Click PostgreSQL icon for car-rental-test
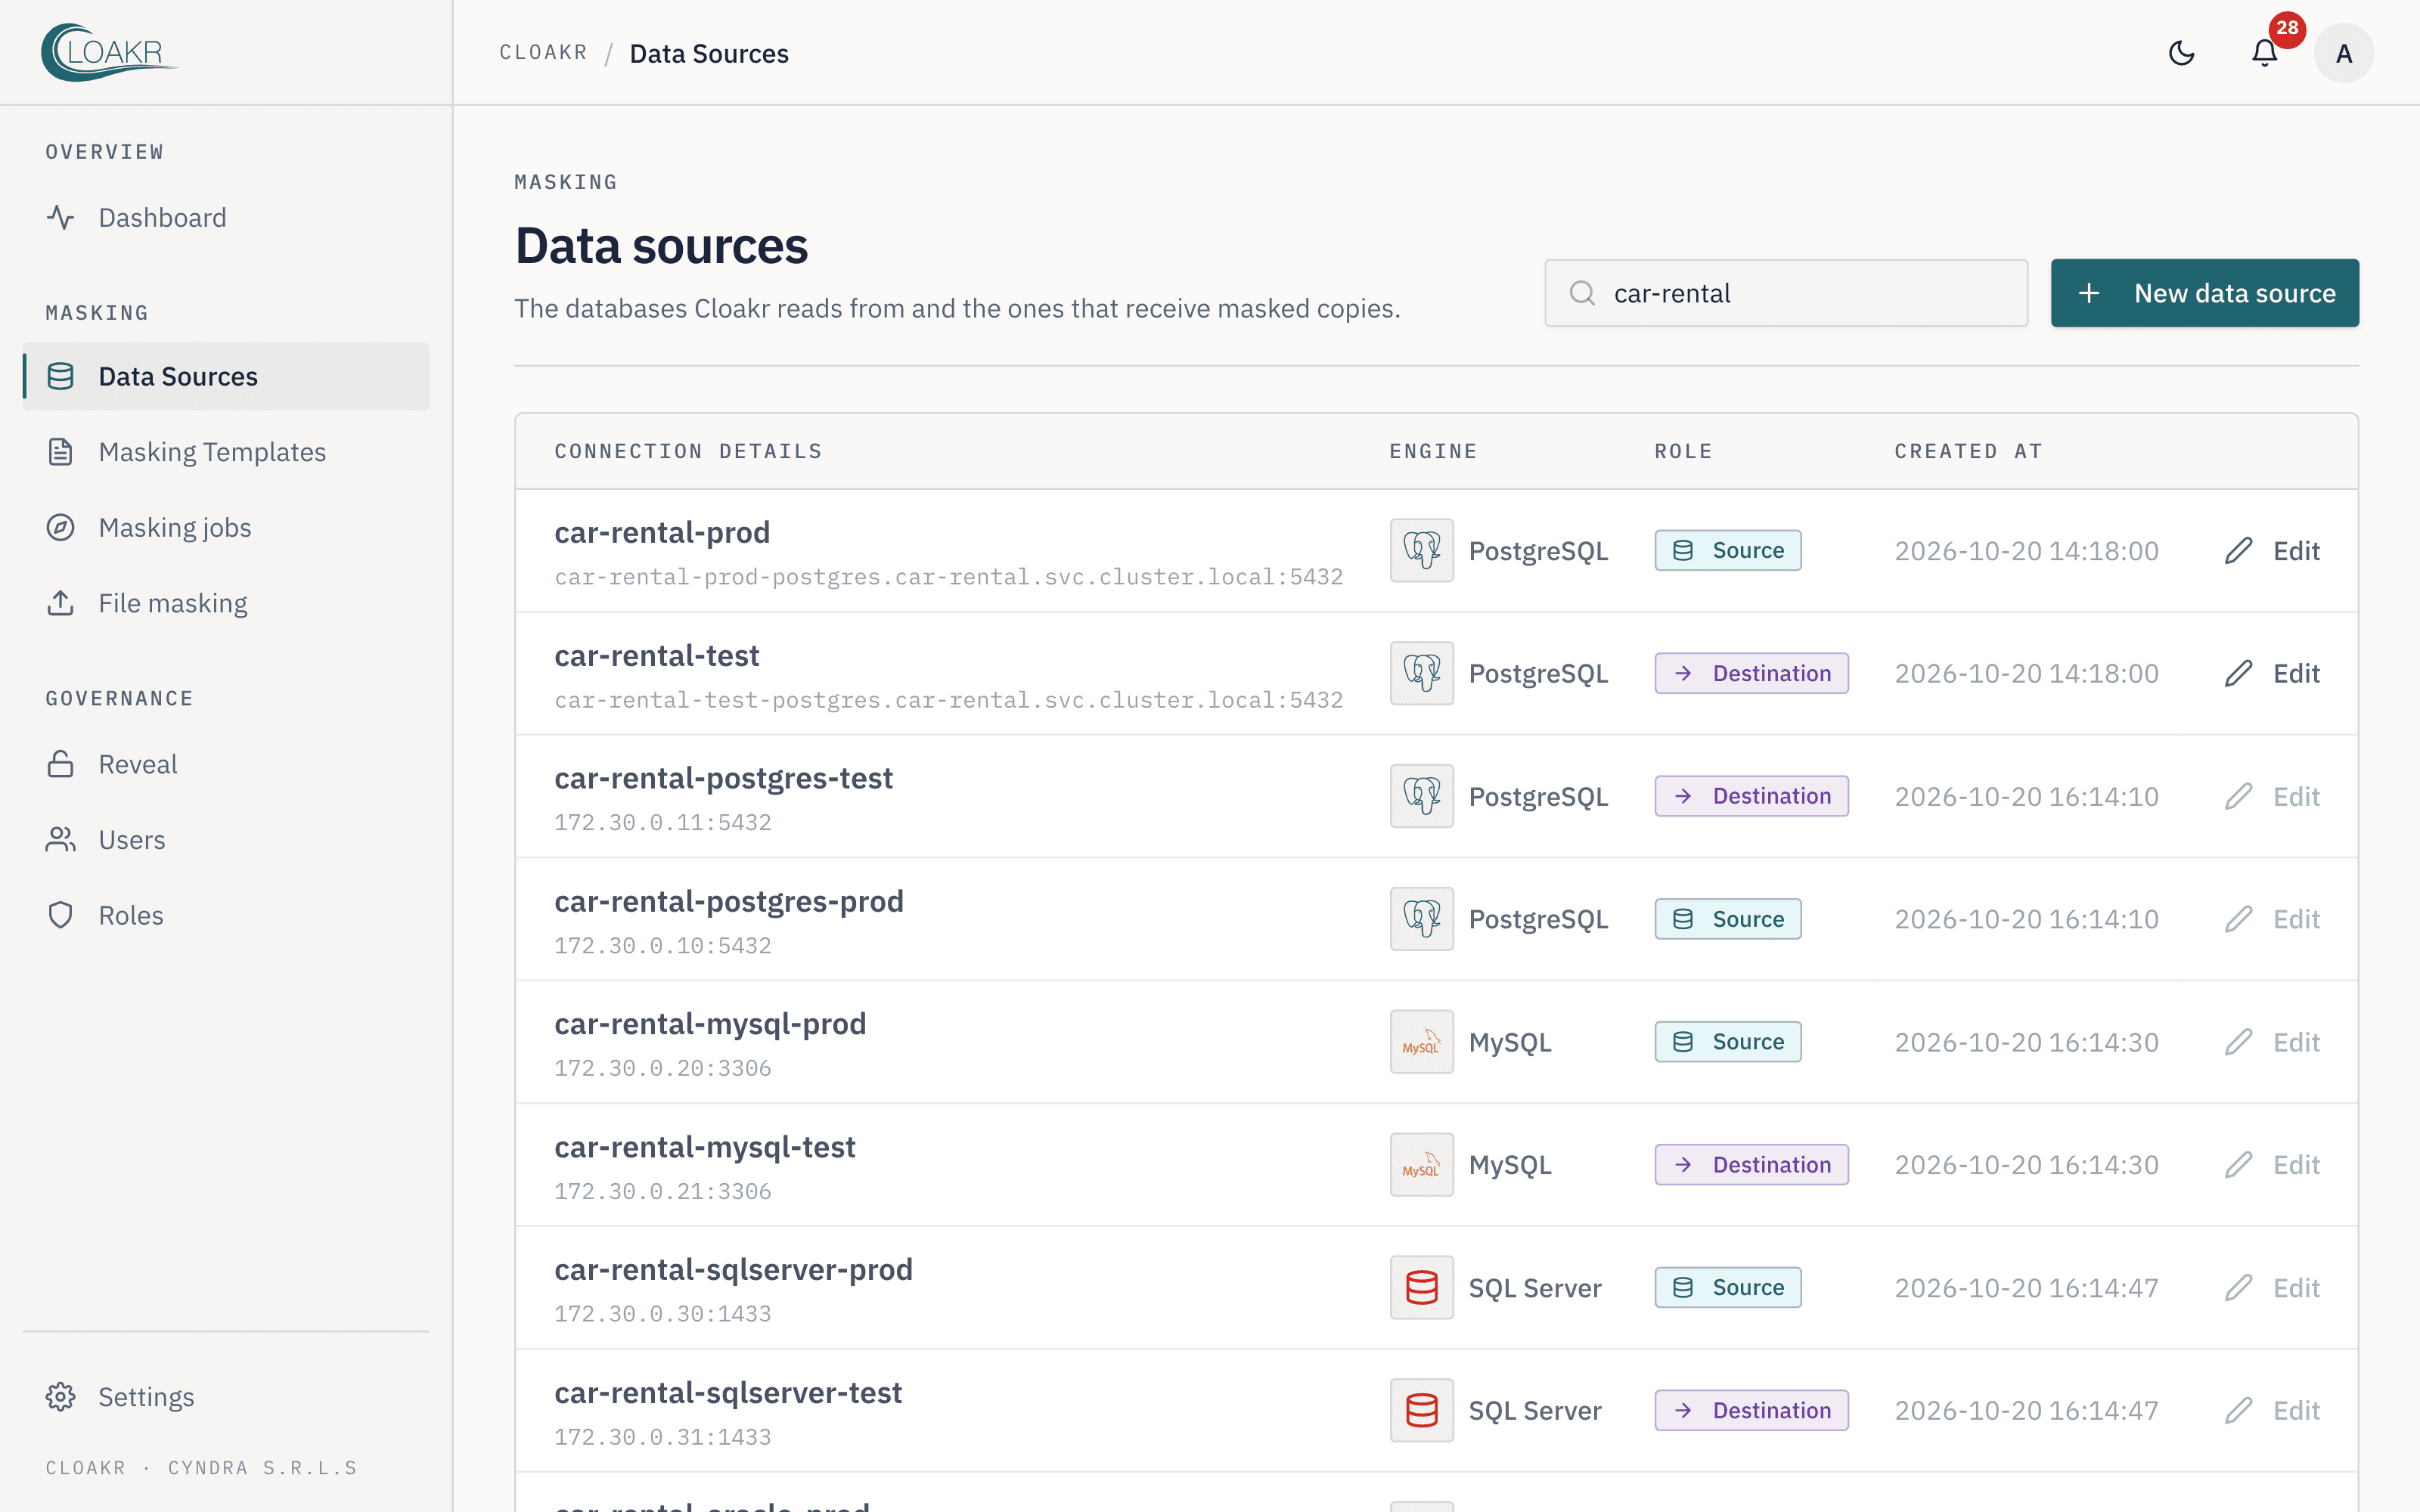 coord(1421,673)
